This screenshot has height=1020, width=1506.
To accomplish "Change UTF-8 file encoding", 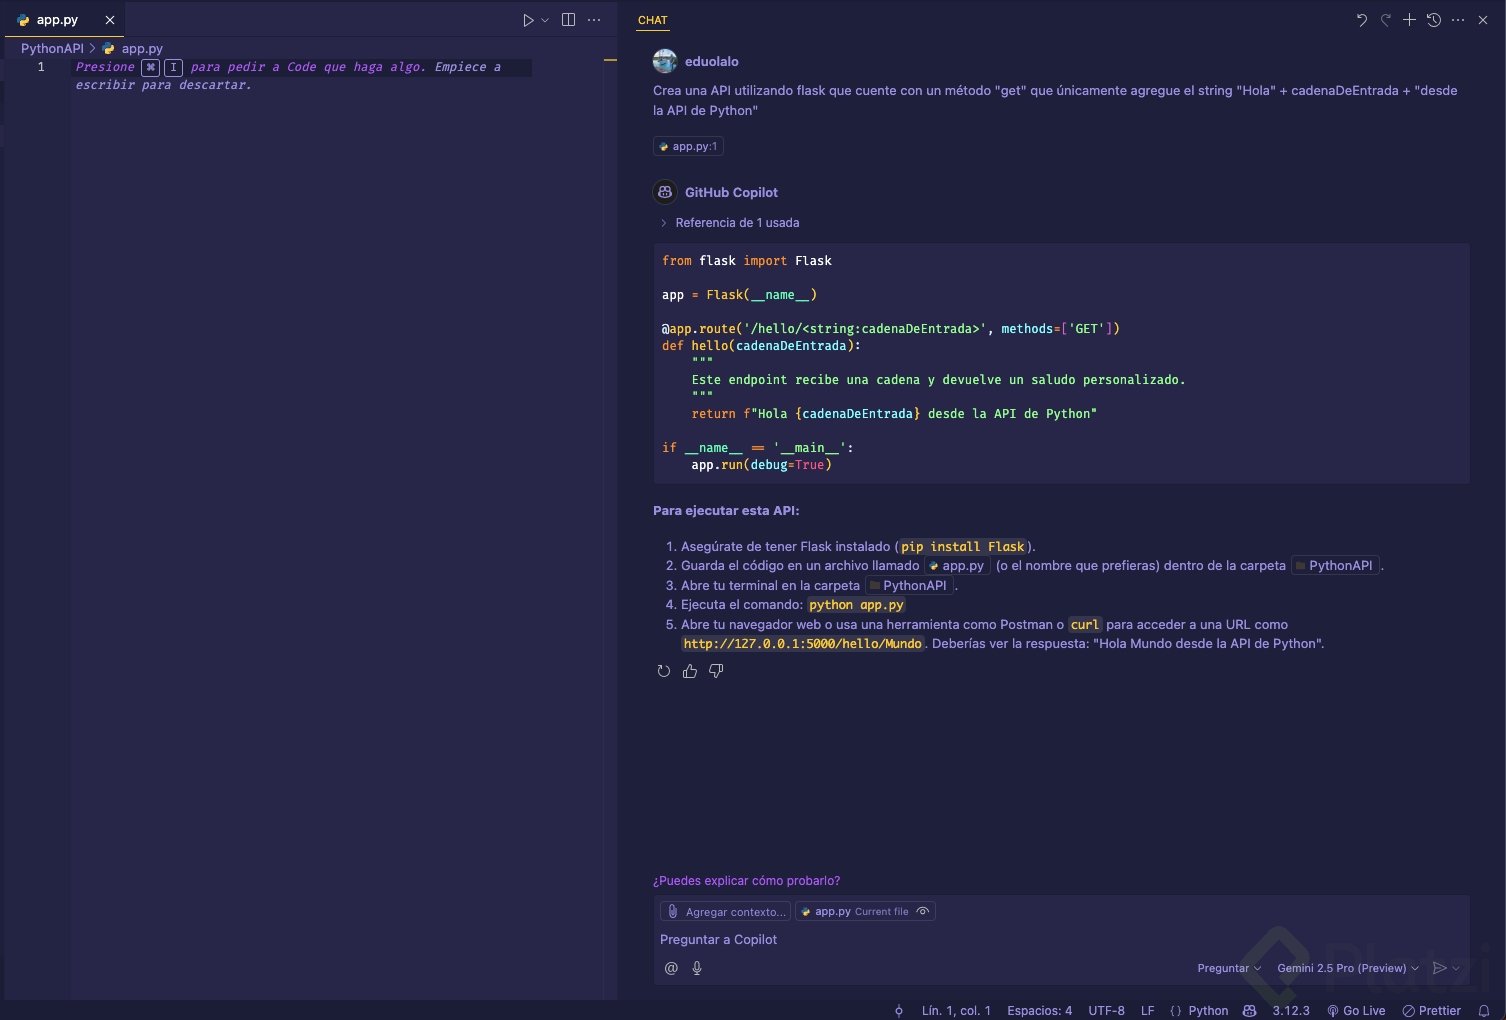I will tap(1106, 1011).
